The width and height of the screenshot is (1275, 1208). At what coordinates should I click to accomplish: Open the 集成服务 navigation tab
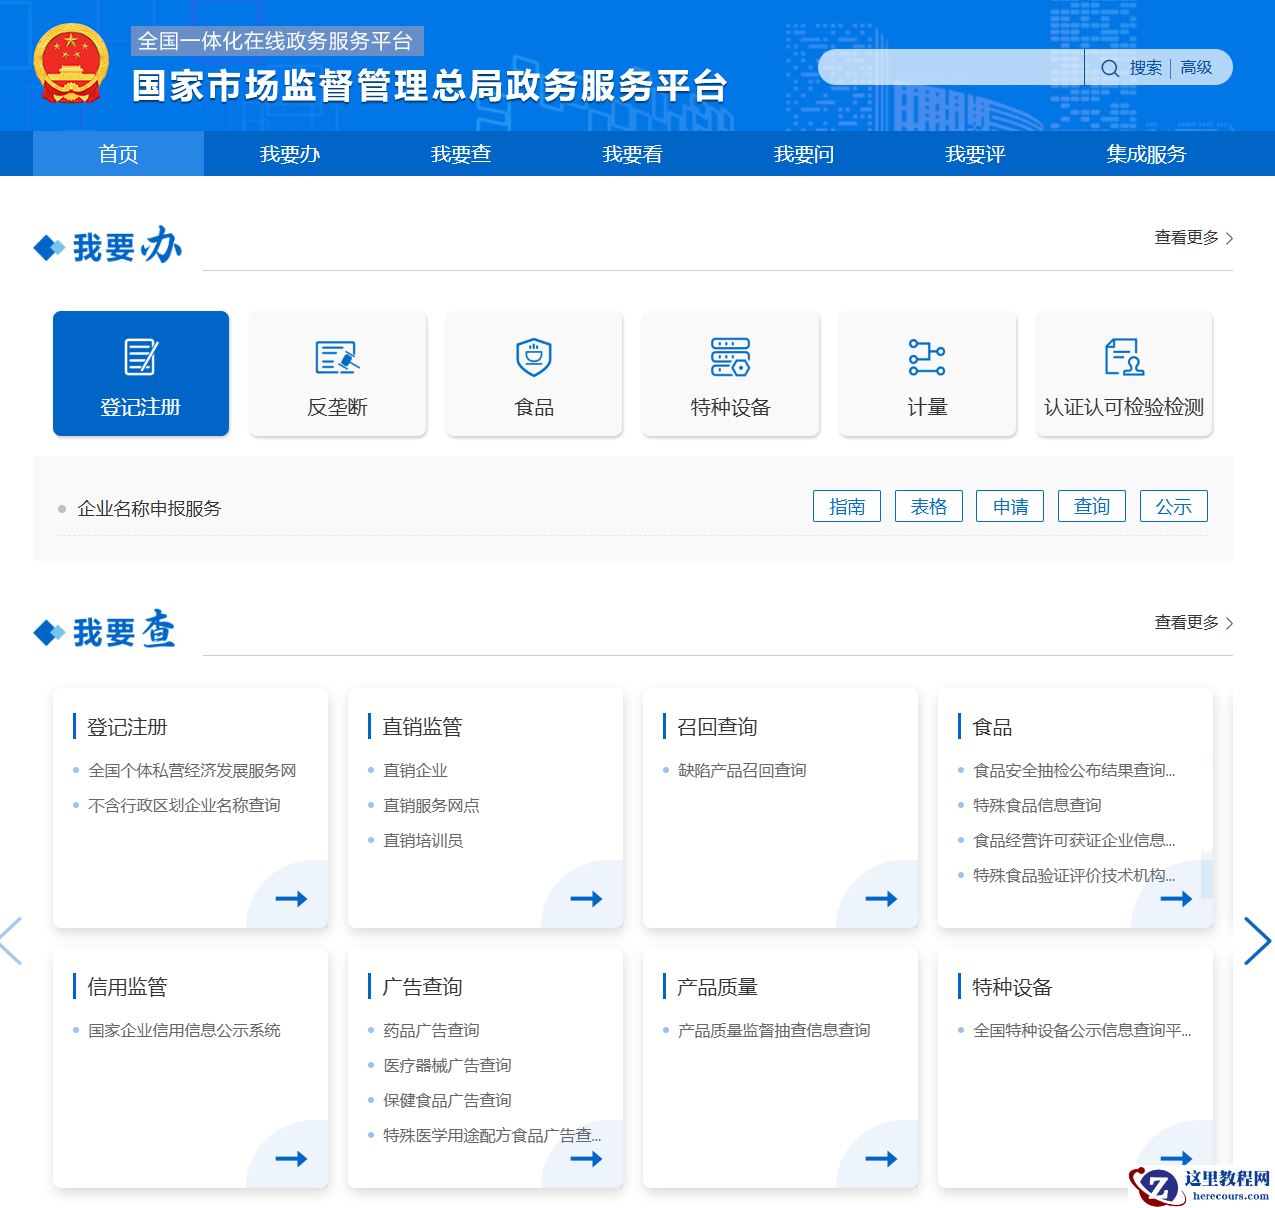(x=1144, y=154)
